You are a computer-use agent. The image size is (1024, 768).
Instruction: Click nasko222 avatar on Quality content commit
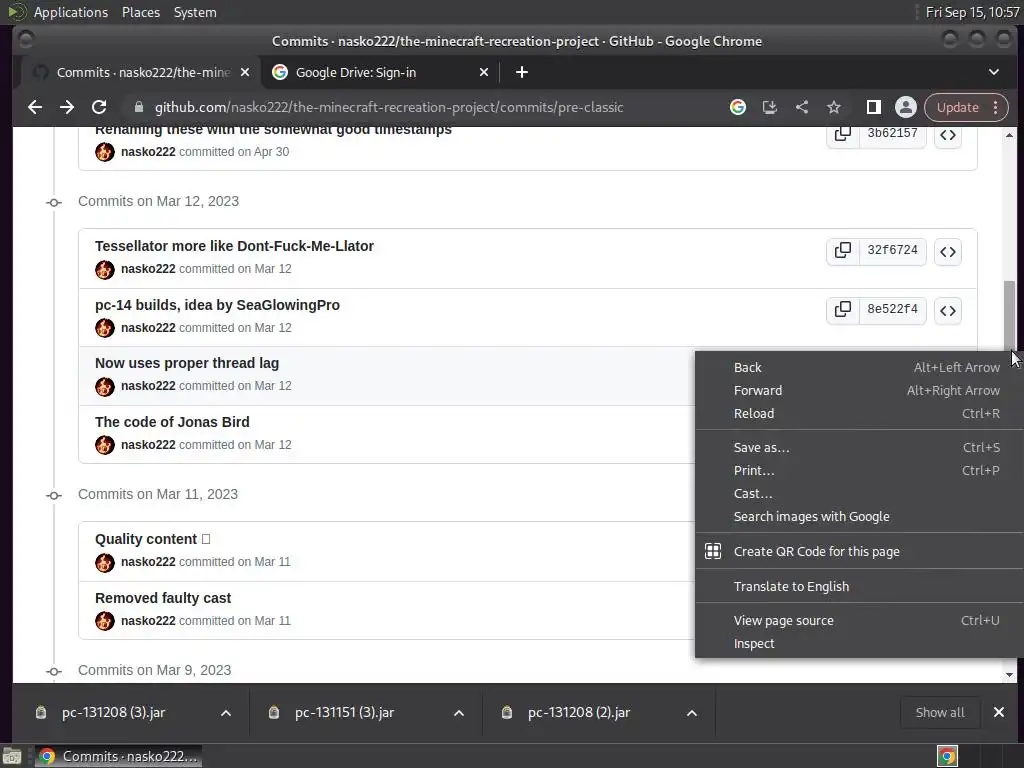coord(104,562)
